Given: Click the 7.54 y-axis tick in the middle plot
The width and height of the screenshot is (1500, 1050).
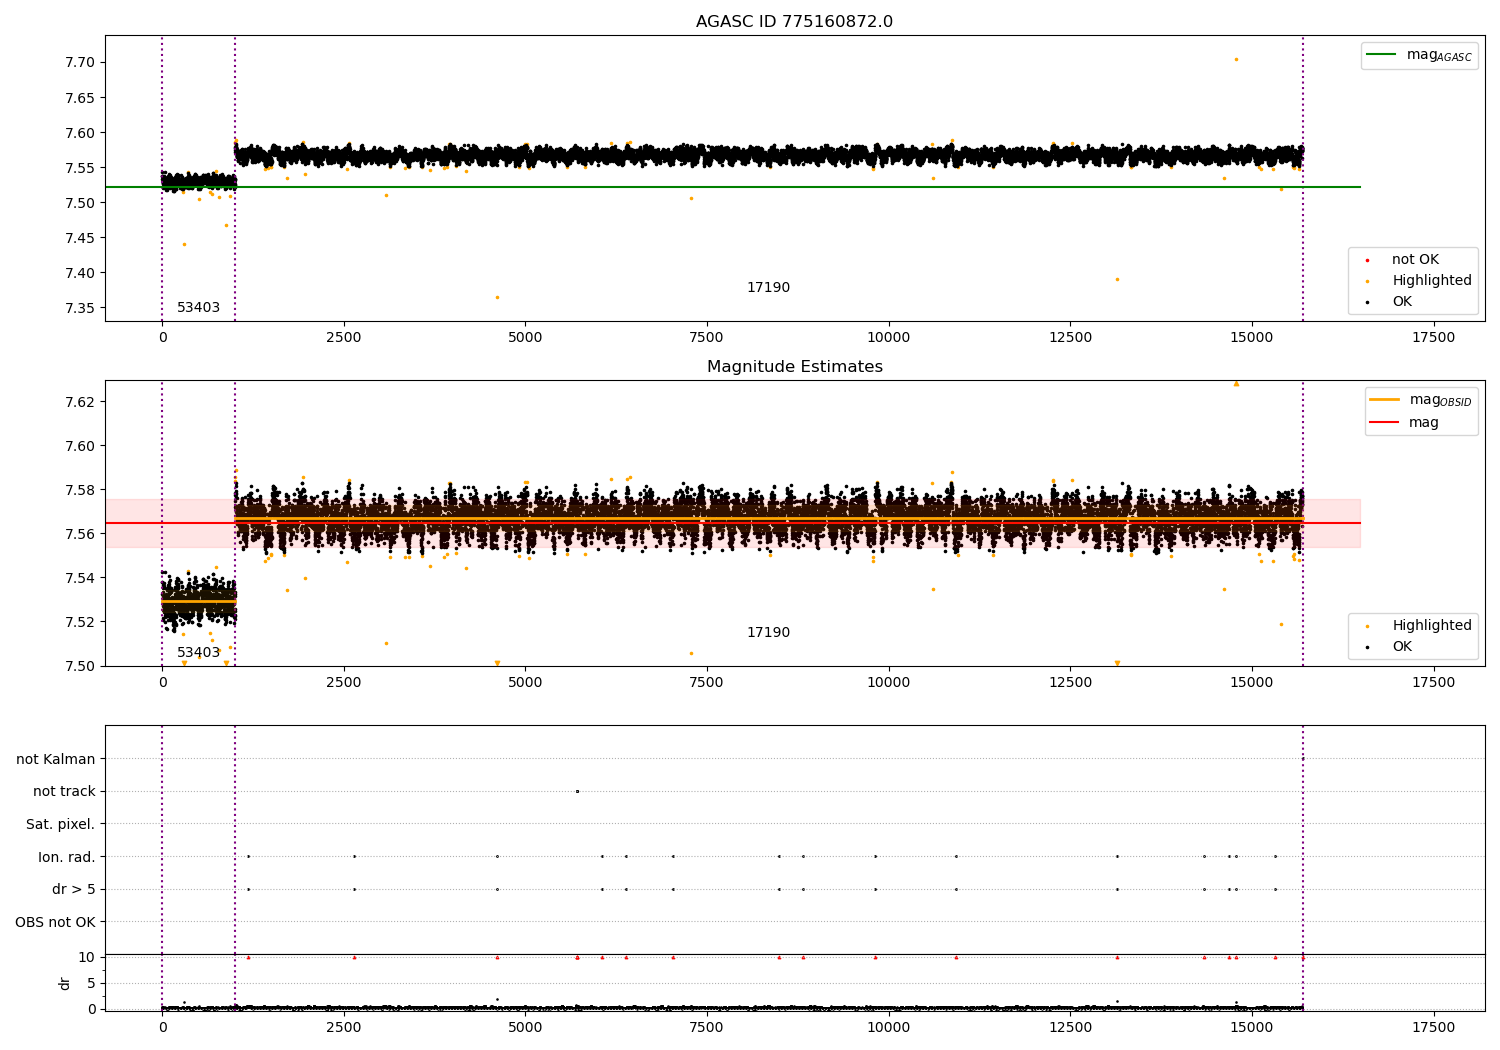Looking at the screenshot, I should (x=80, y=578).
